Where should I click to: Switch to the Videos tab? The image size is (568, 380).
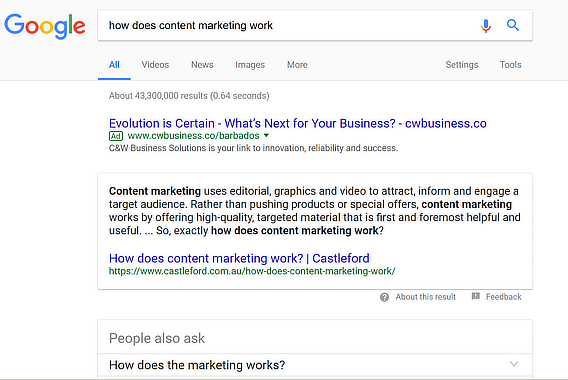tap(155, 65)
